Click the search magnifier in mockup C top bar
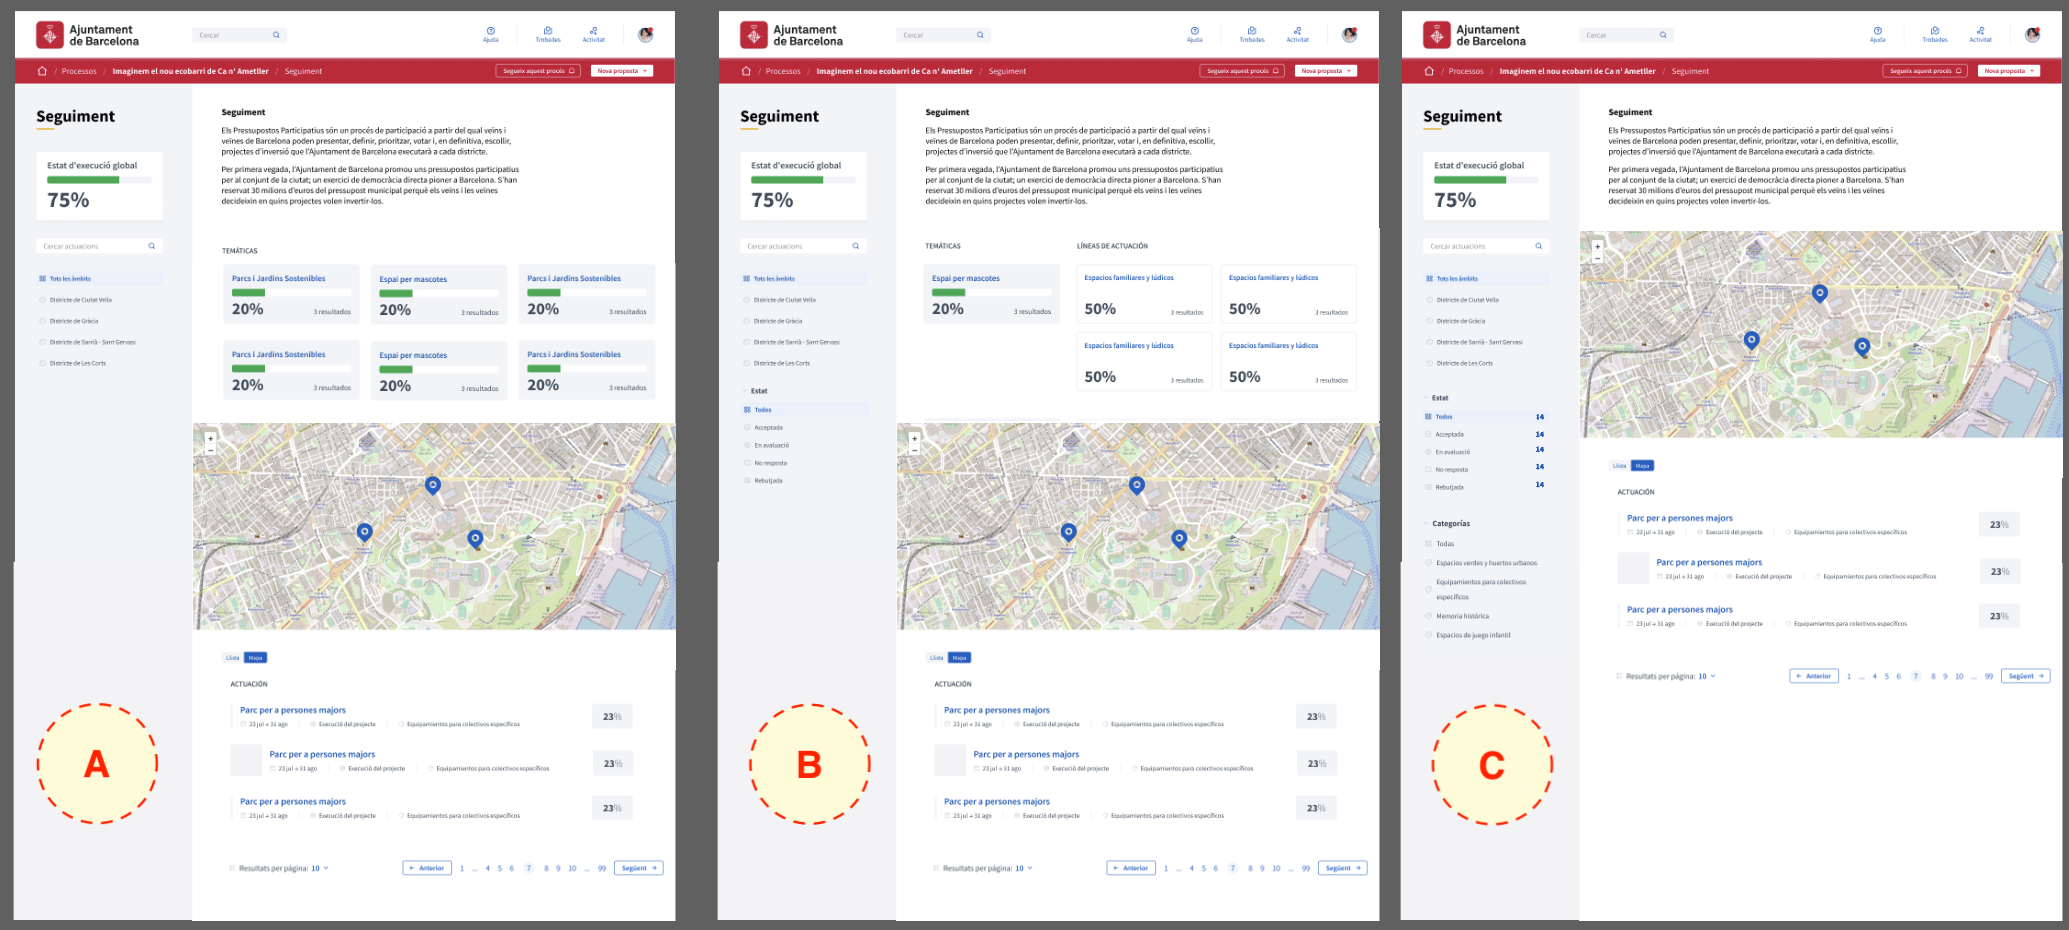 (1663, 35)
